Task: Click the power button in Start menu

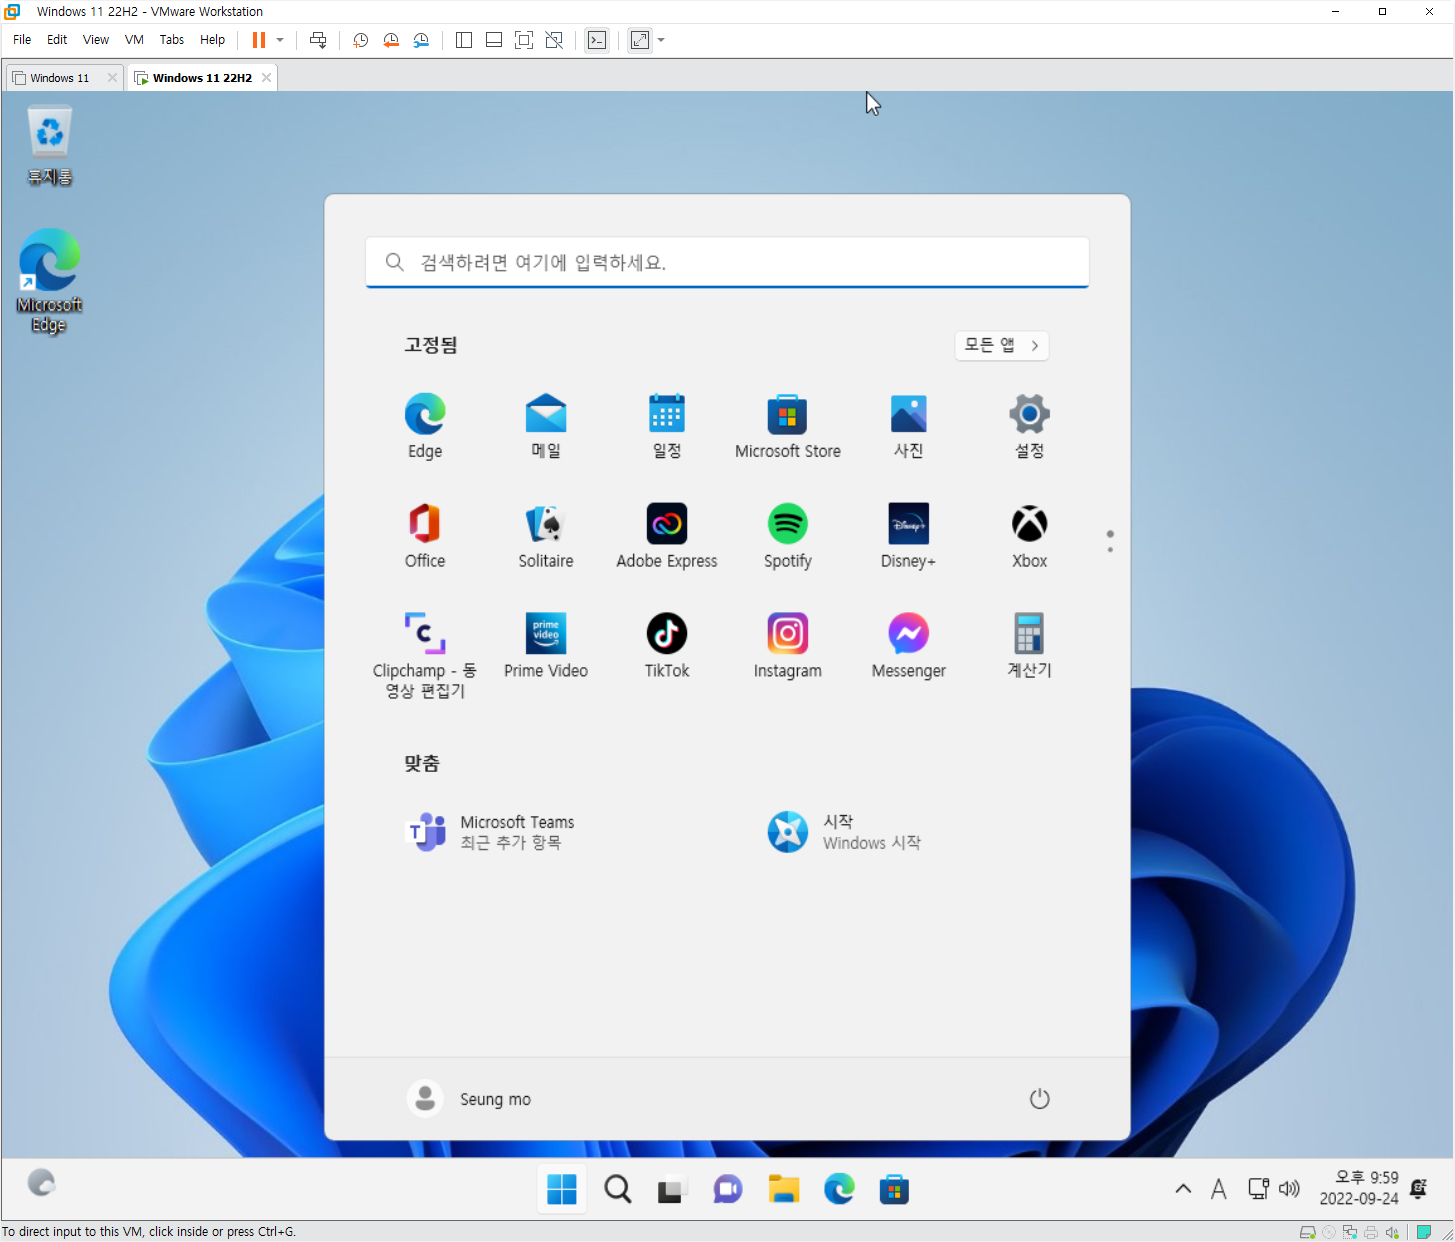Action: [x=1040, y=1099]
